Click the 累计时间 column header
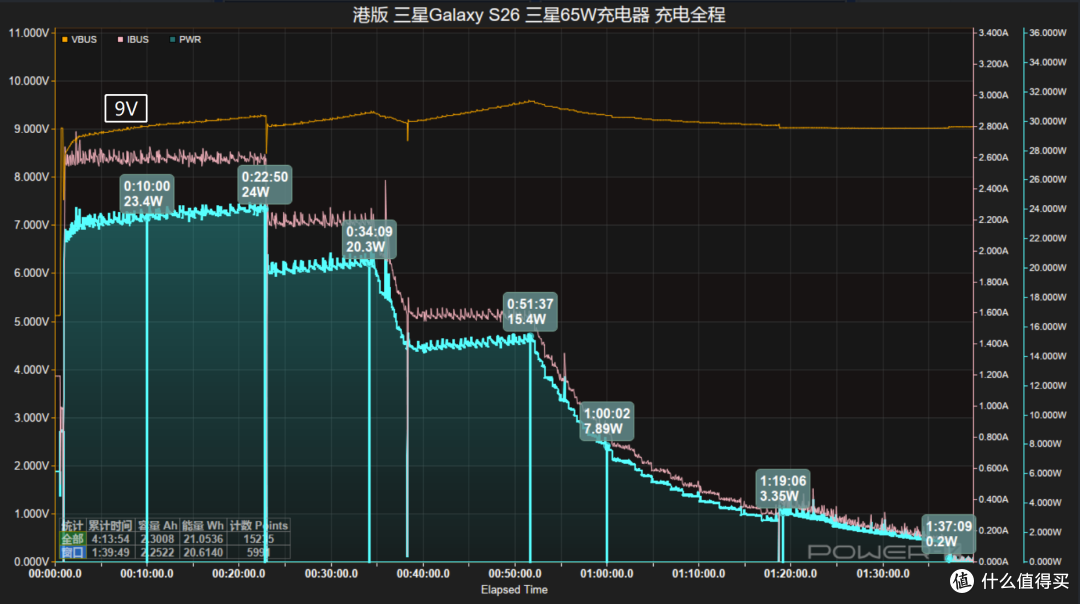 click(x=110, y=525)
